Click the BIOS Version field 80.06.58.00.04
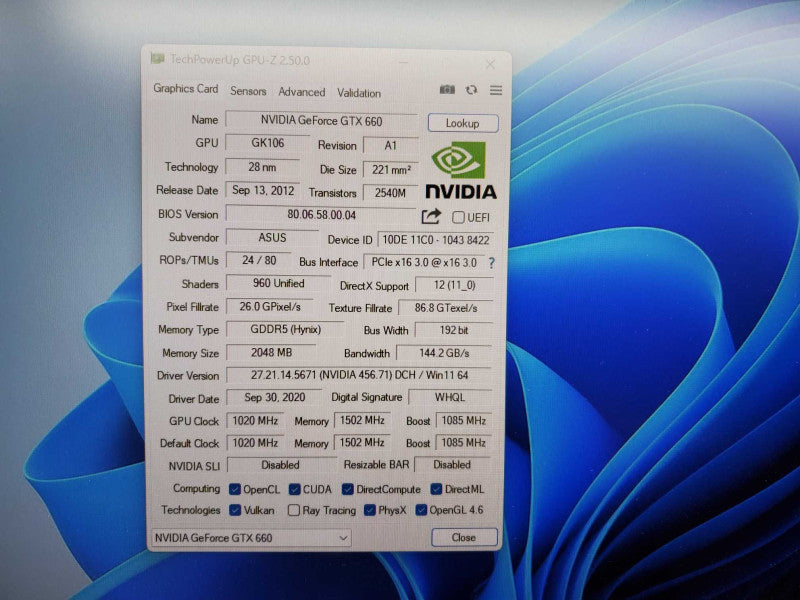Viewport: 800px width, 600px height. [321, 215]
